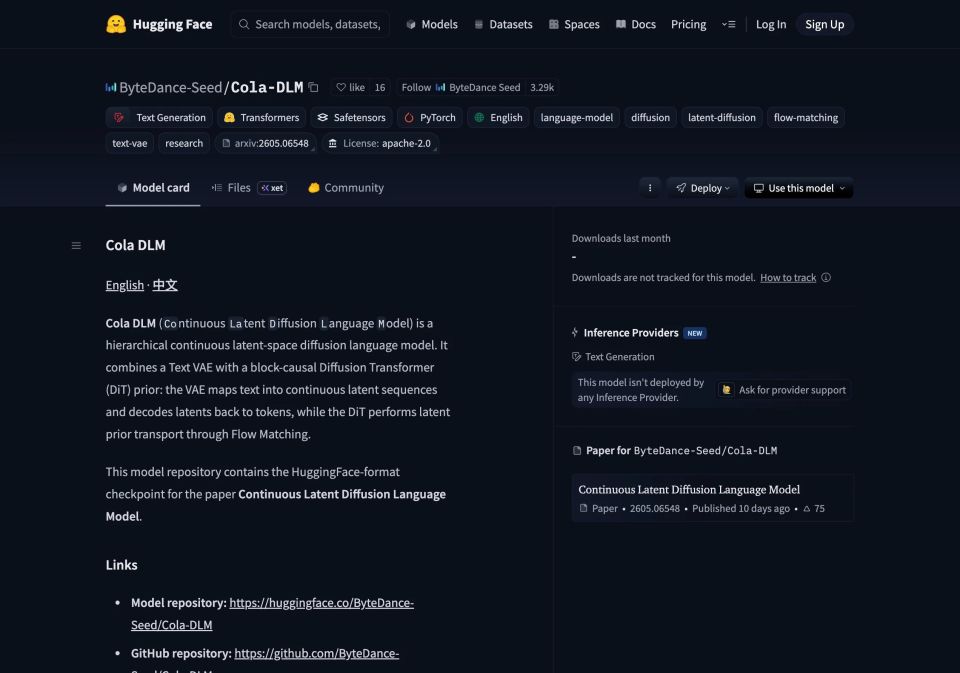Click the like count 16

pos(380,88)
